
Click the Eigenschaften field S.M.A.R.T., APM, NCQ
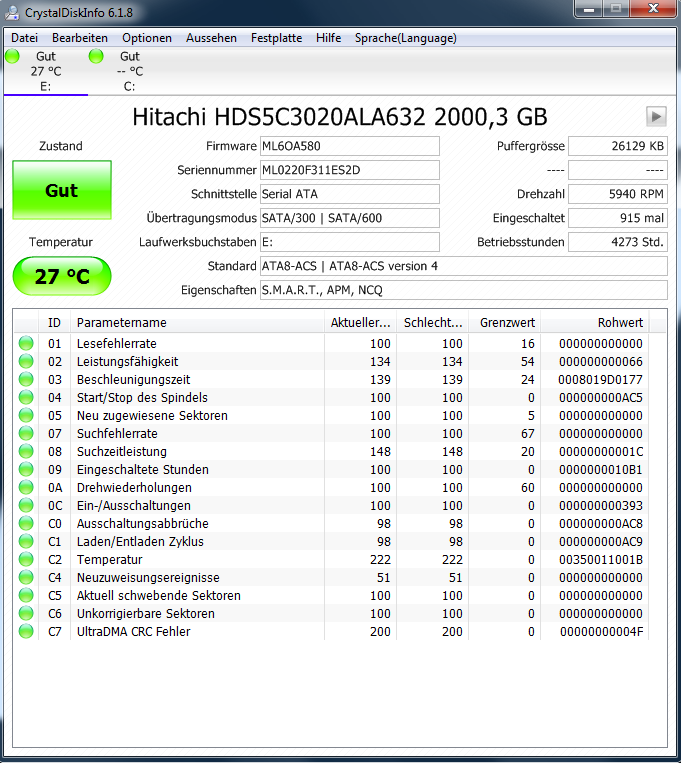(463, 290)
